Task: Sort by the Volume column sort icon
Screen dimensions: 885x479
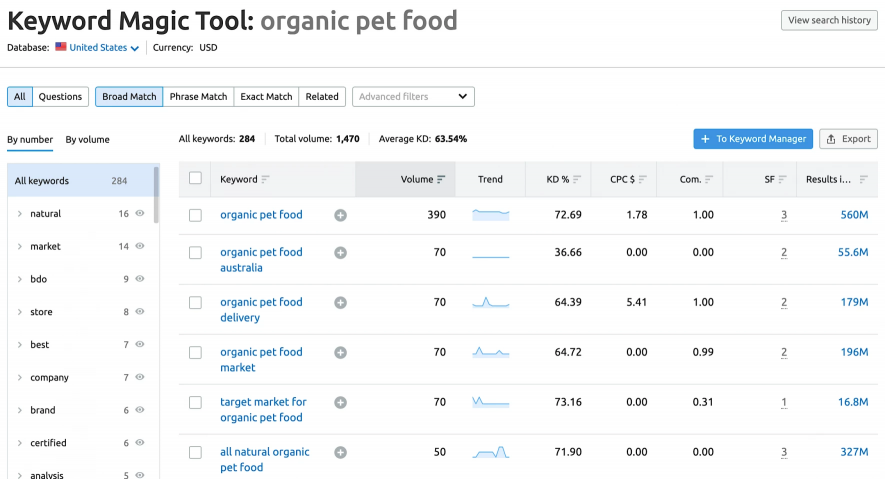Action: coord(442,180)
